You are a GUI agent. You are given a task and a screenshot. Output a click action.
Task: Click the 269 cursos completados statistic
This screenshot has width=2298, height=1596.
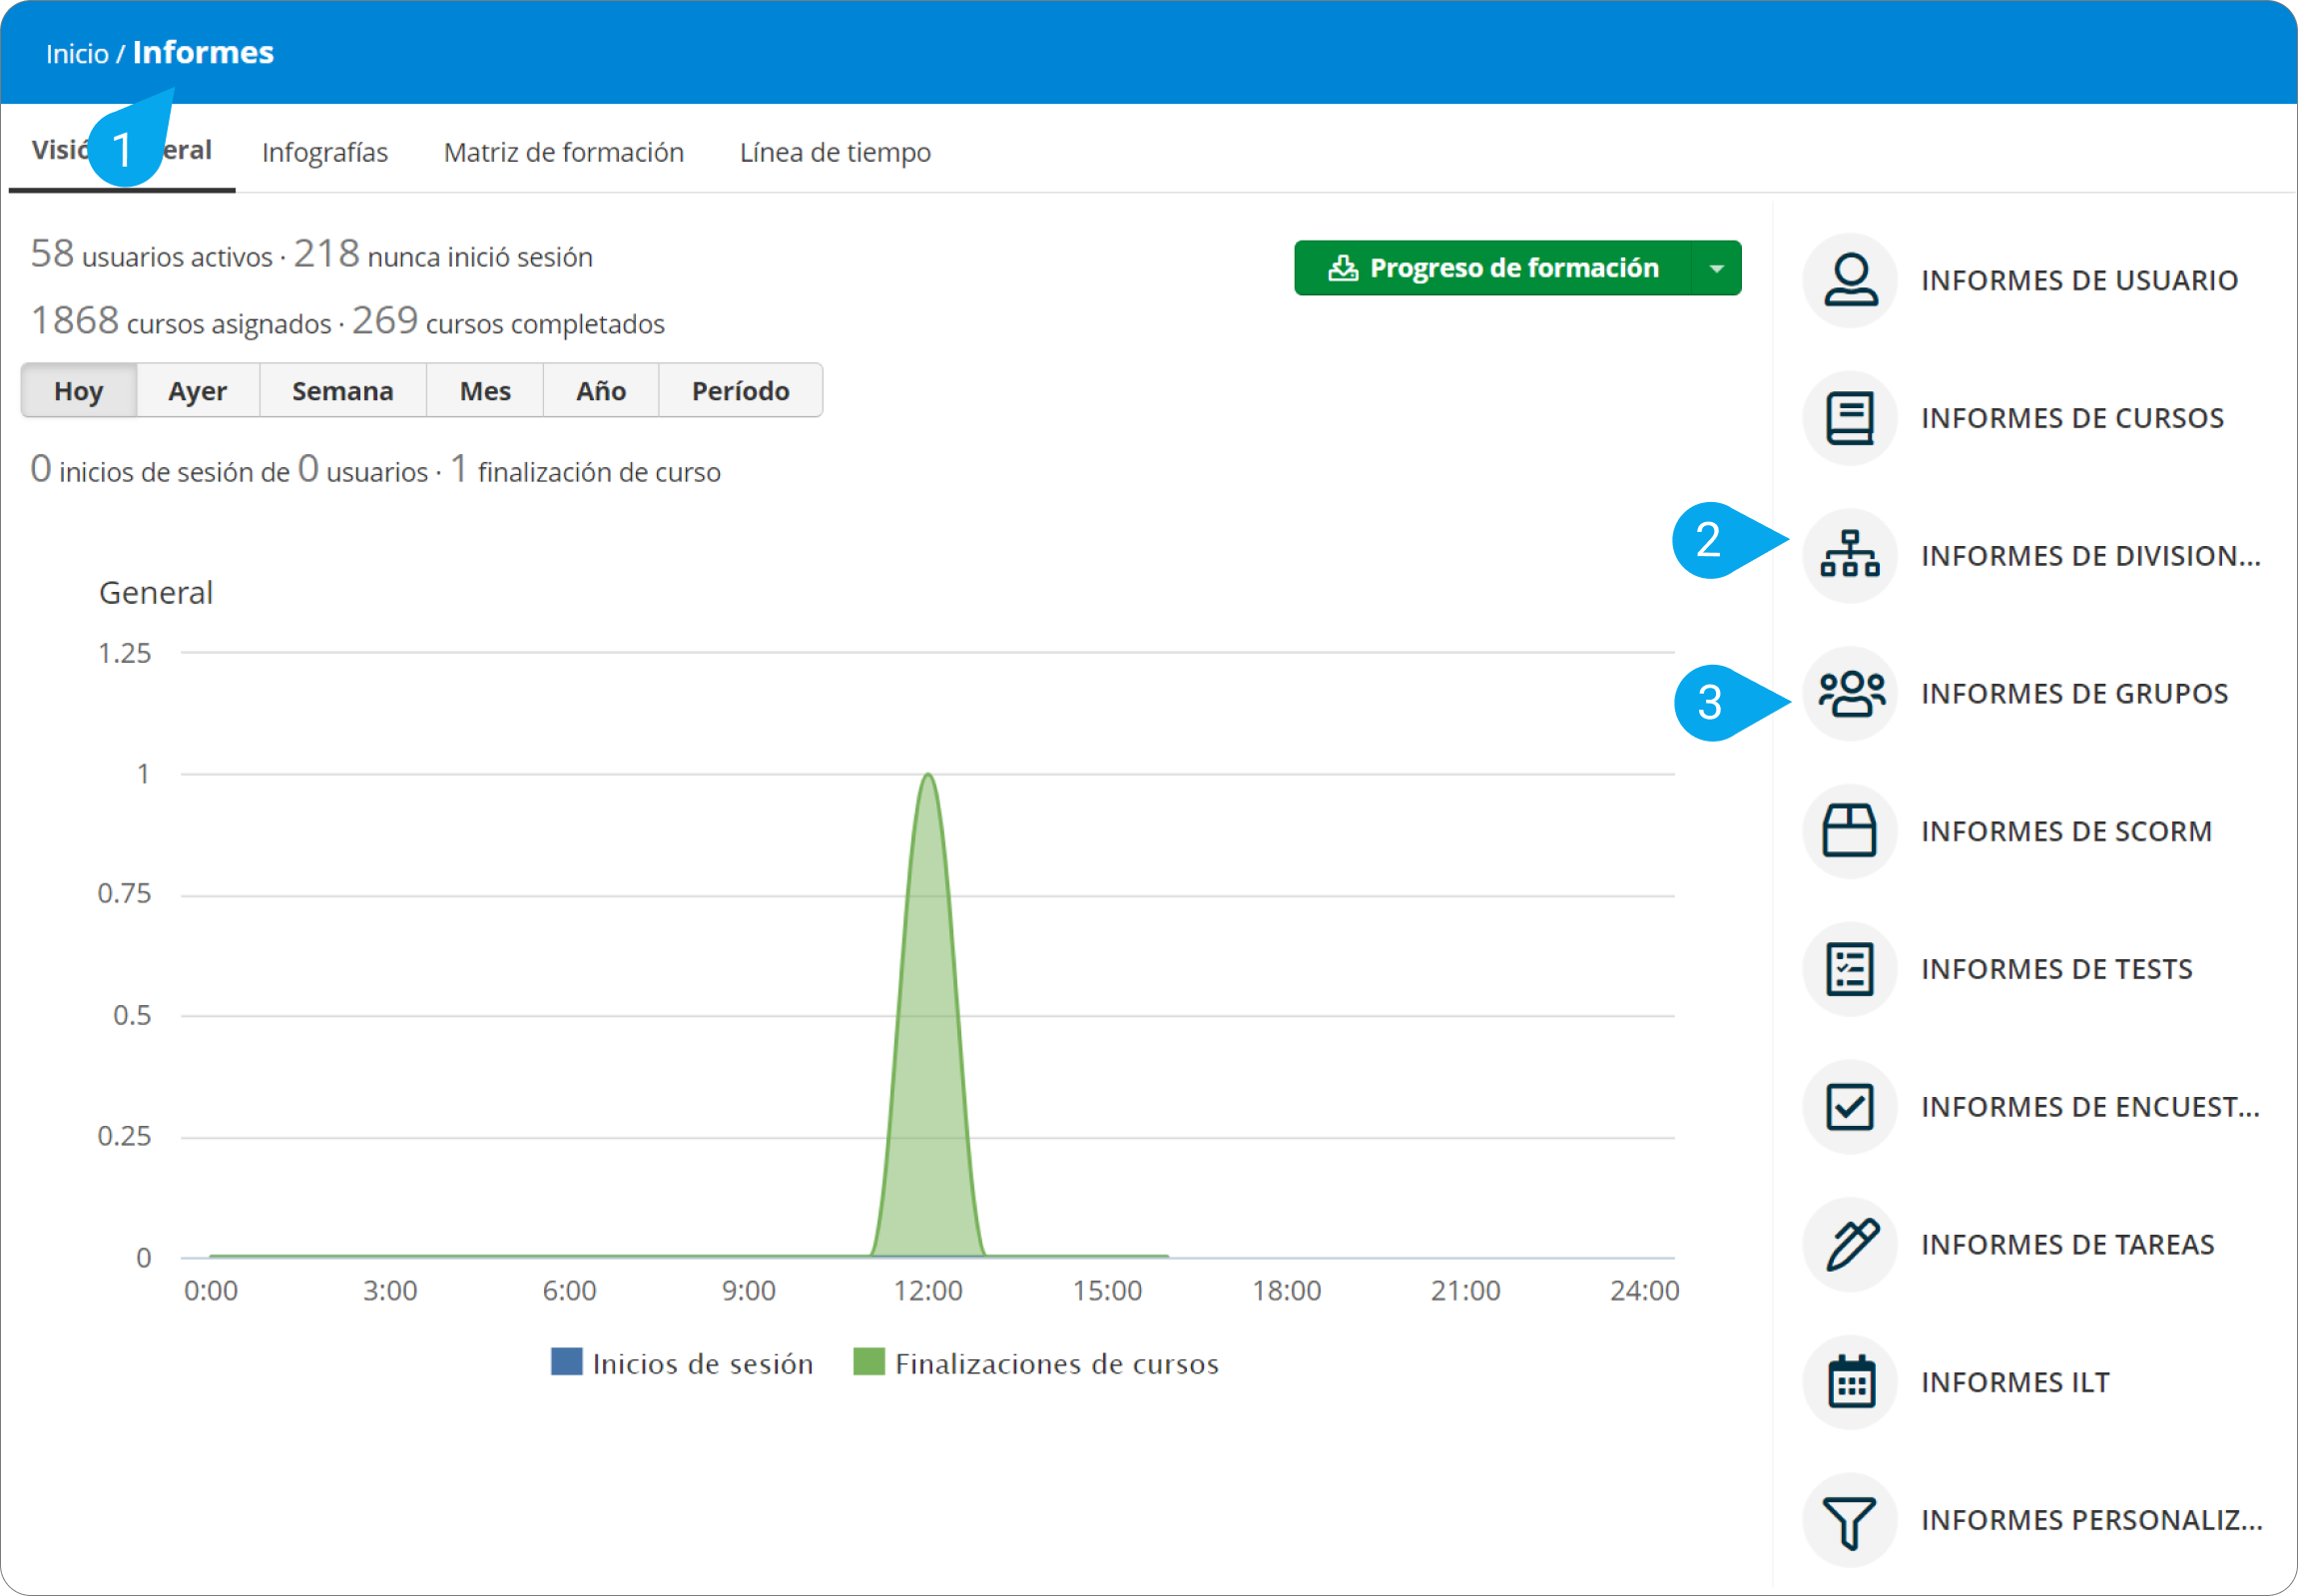508,321
